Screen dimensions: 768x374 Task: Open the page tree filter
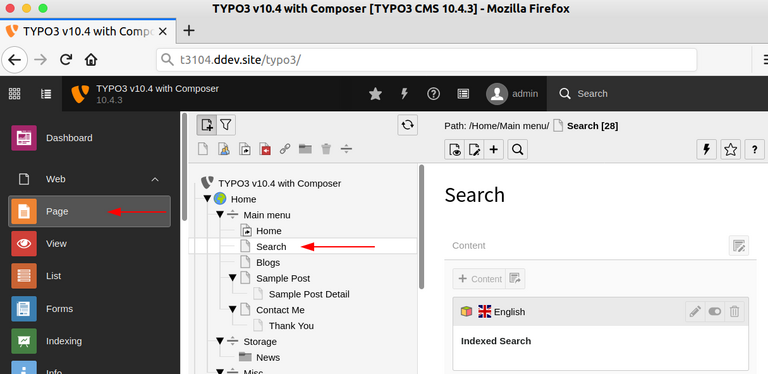(x=225, y=125)
